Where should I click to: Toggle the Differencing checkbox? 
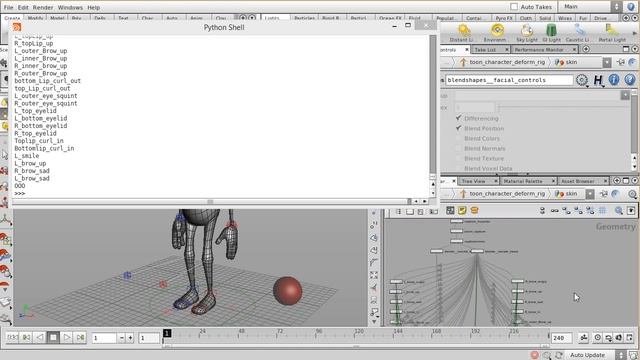click(458, 118)
